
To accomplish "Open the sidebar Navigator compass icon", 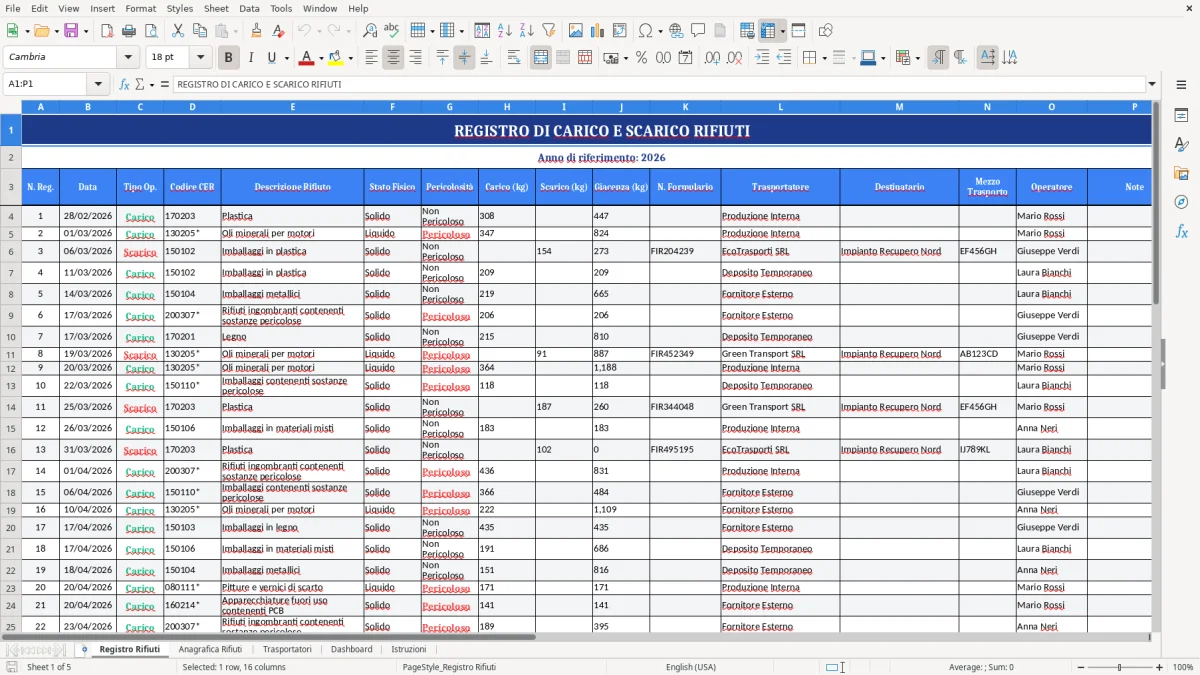I will (x=1181, y=202).
